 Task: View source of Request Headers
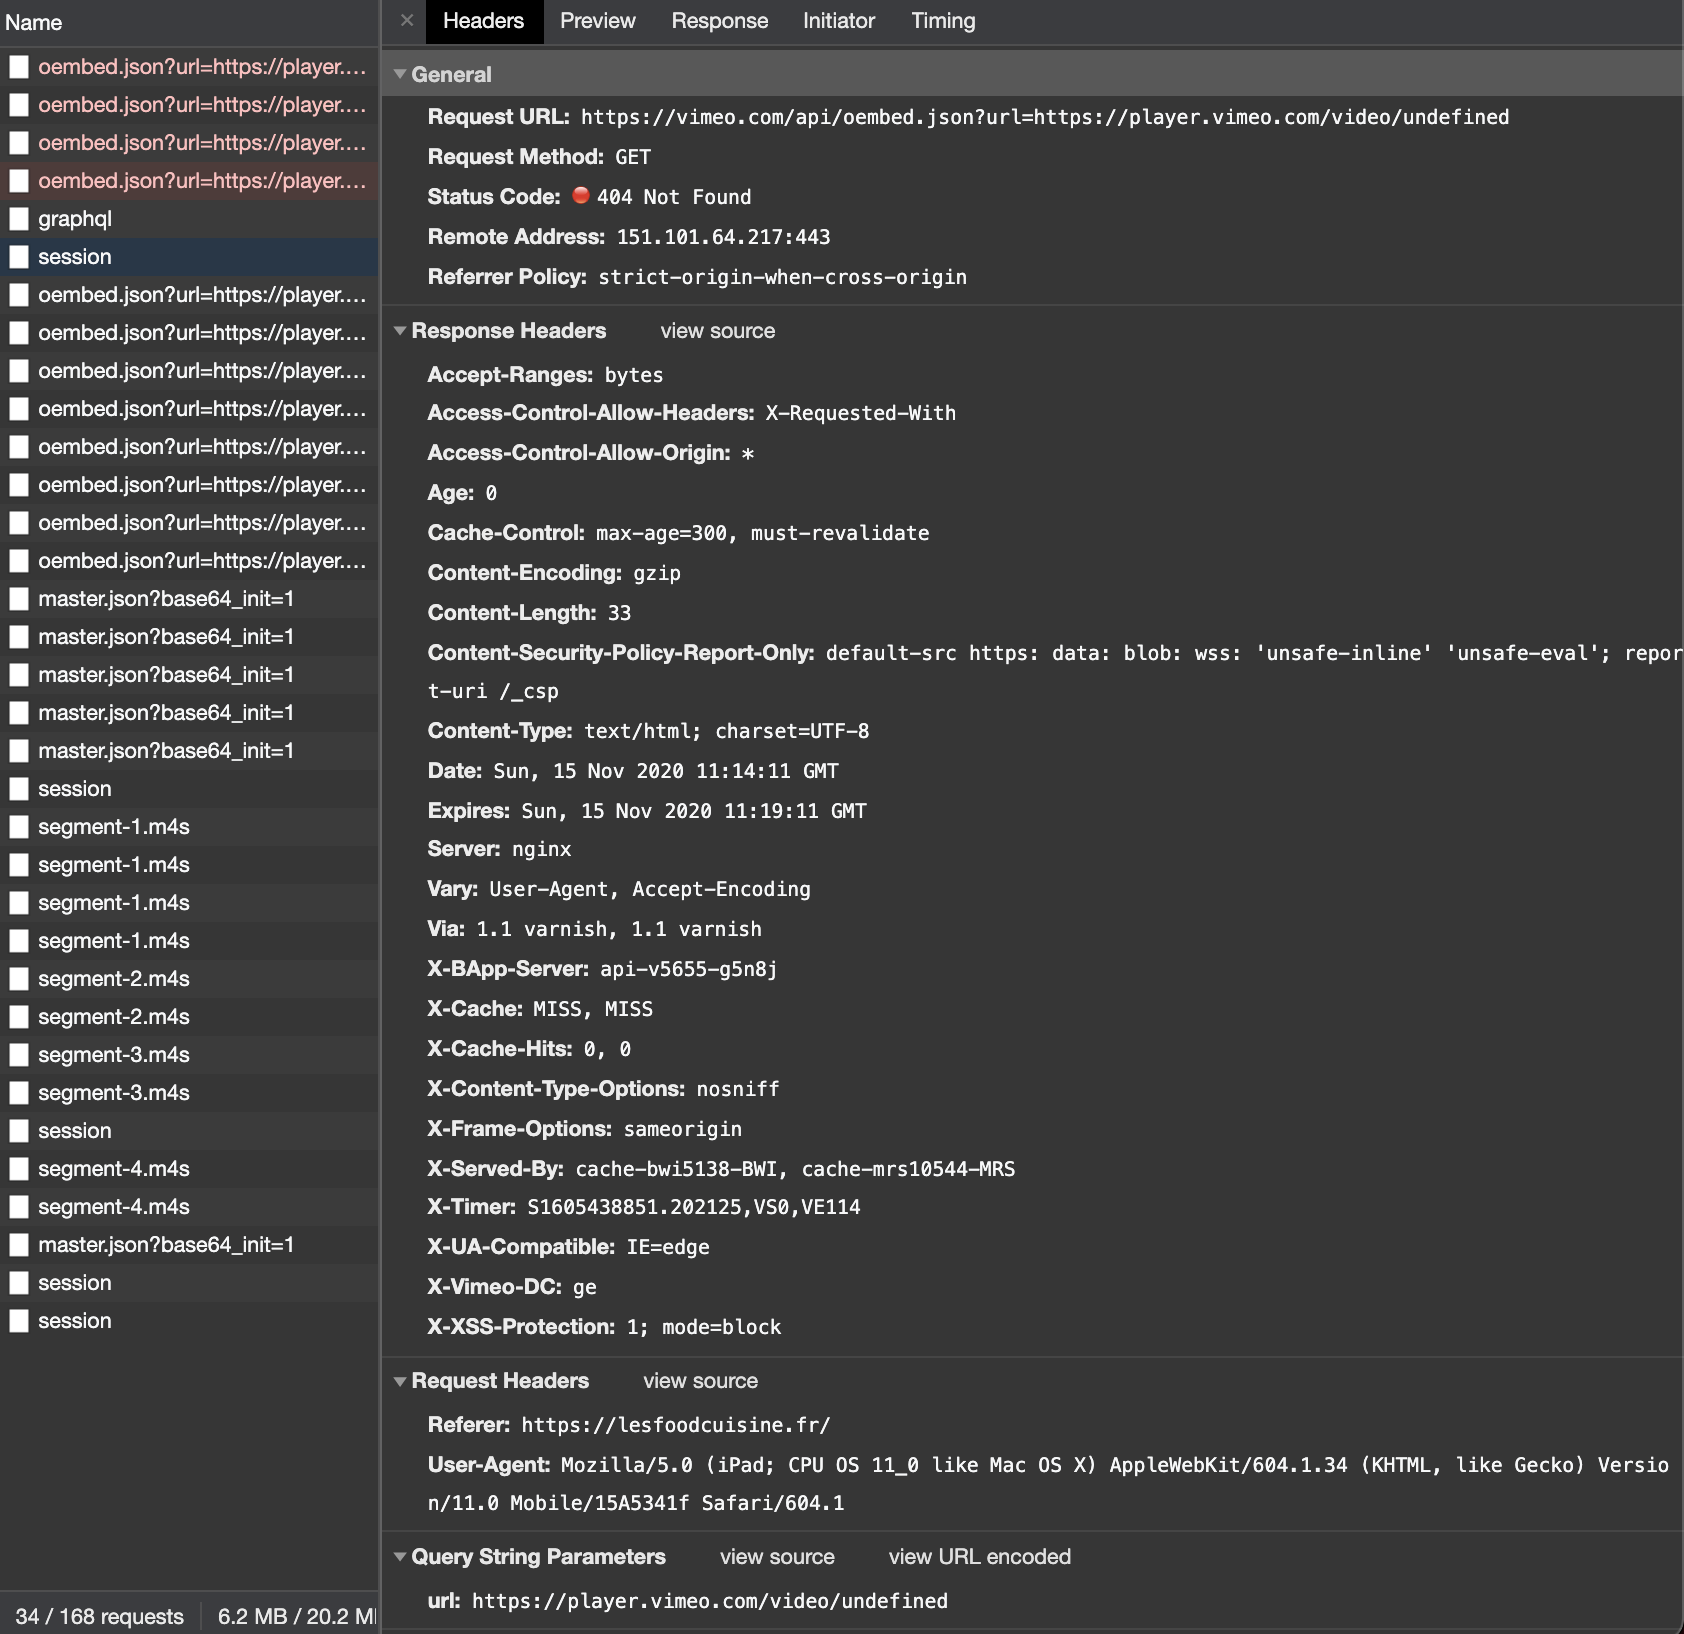701,1381
